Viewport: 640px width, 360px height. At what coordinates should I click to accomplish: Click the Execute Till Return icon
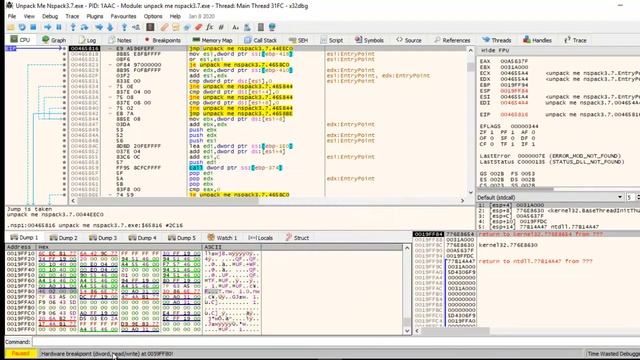[x=124, y=27]
